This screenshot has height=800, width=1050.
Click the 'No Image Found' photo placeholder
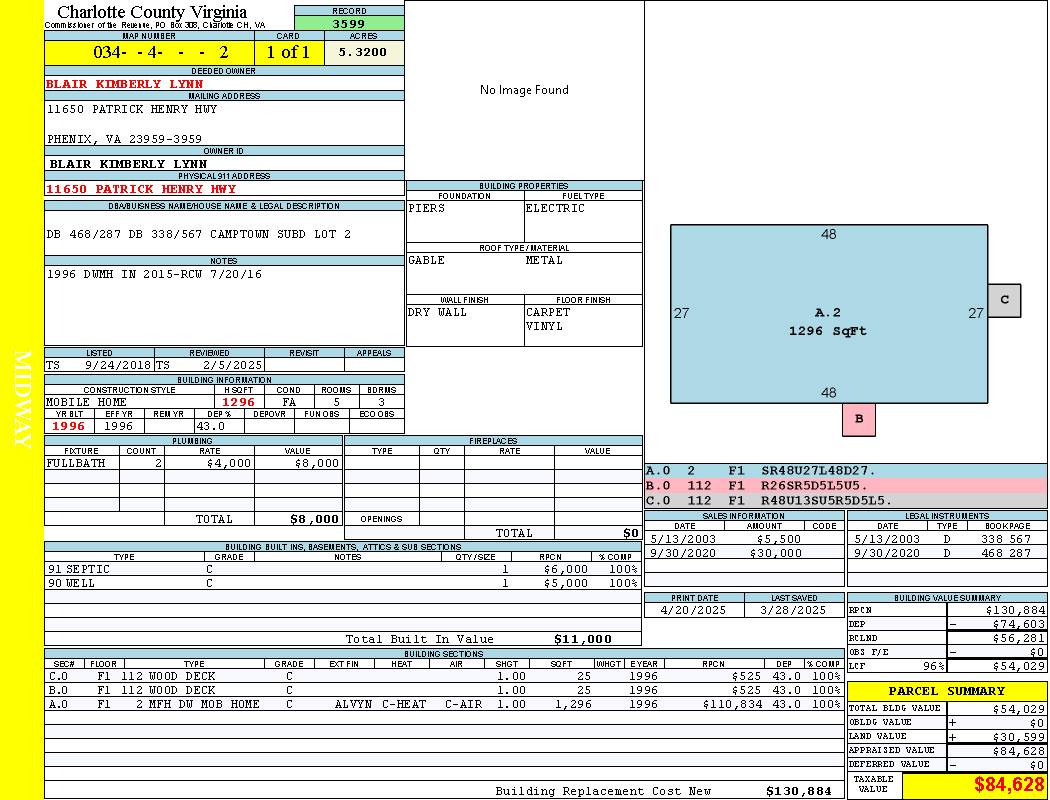[524, 90]
